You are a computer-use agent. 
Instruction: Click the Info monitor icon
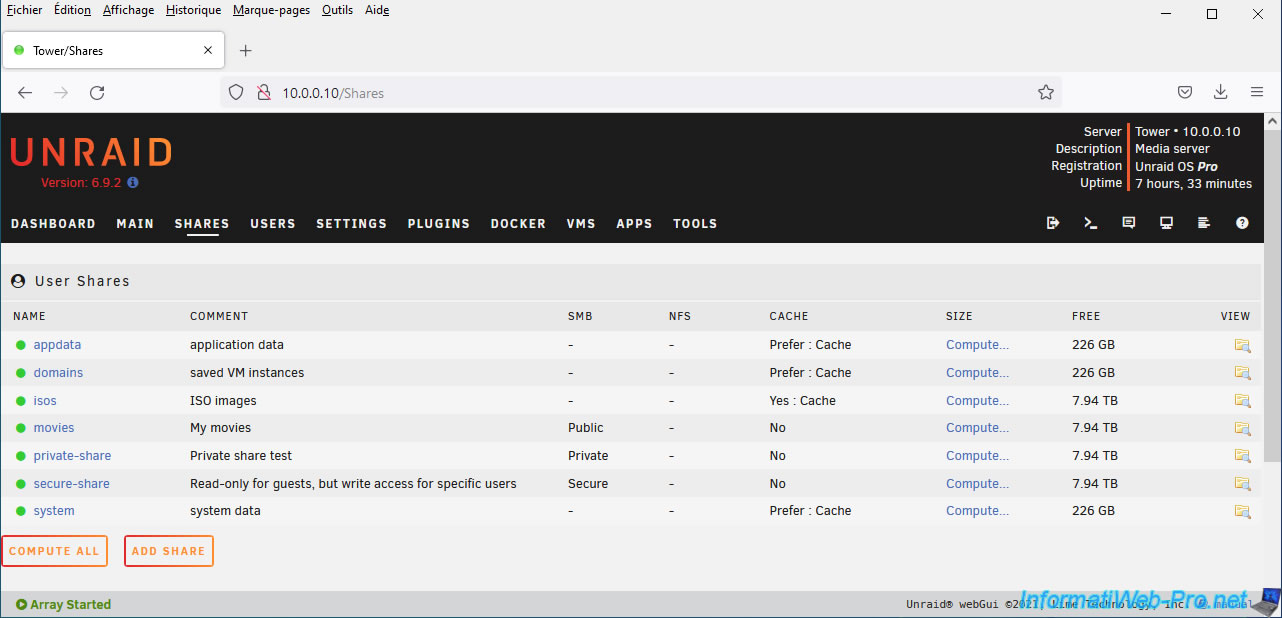pos(1166,223)
